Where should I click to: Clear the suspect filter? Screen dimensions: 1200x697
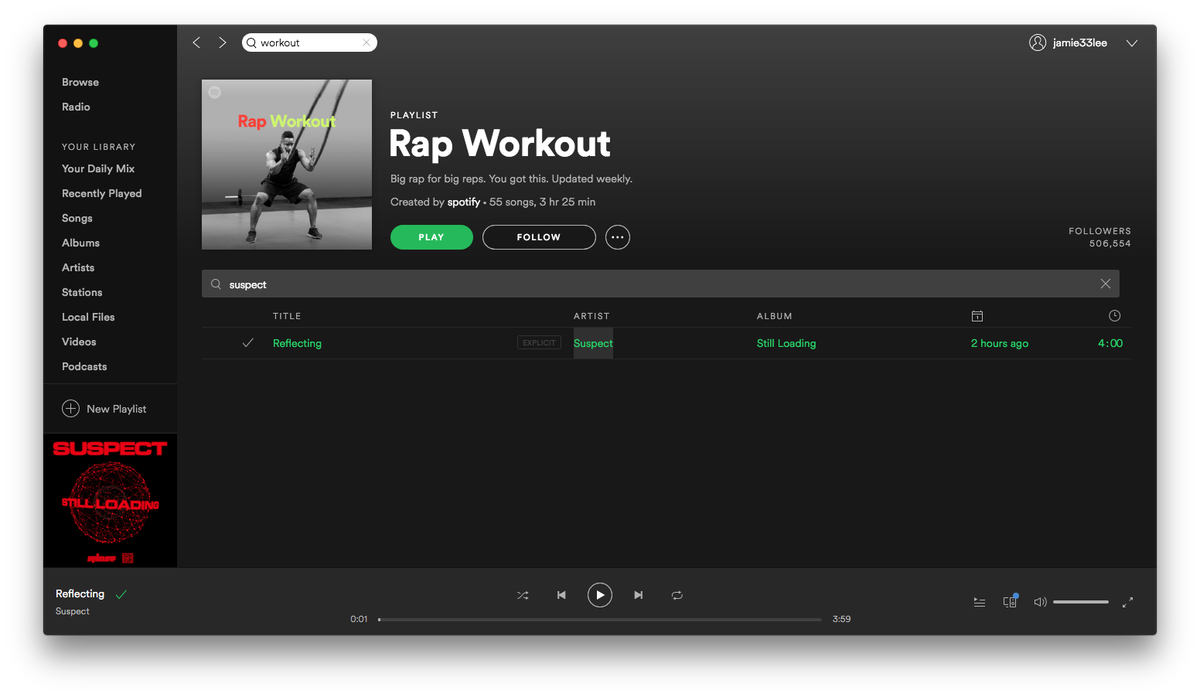click(x=1105, y=284)
